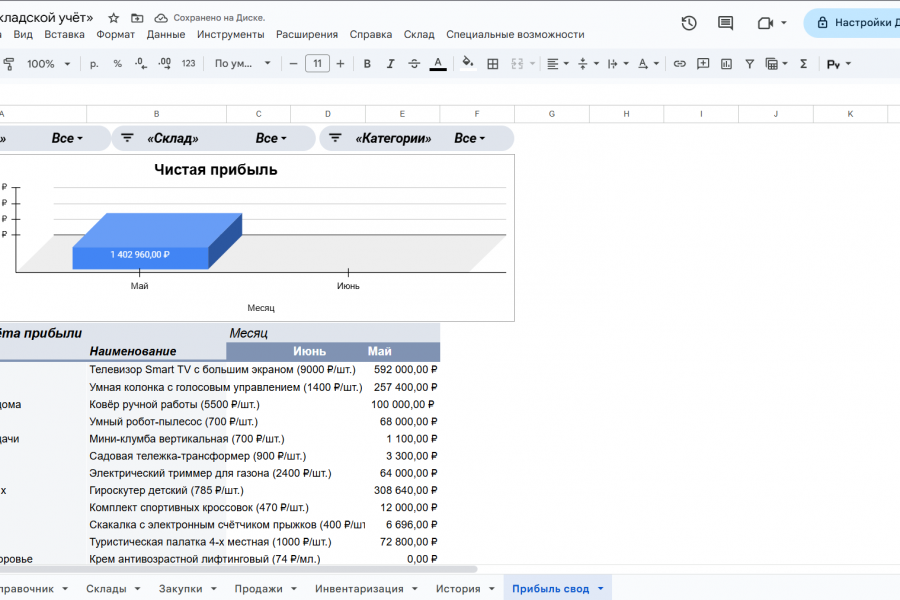Choose the cell fill color

click(x=468, y=63)
